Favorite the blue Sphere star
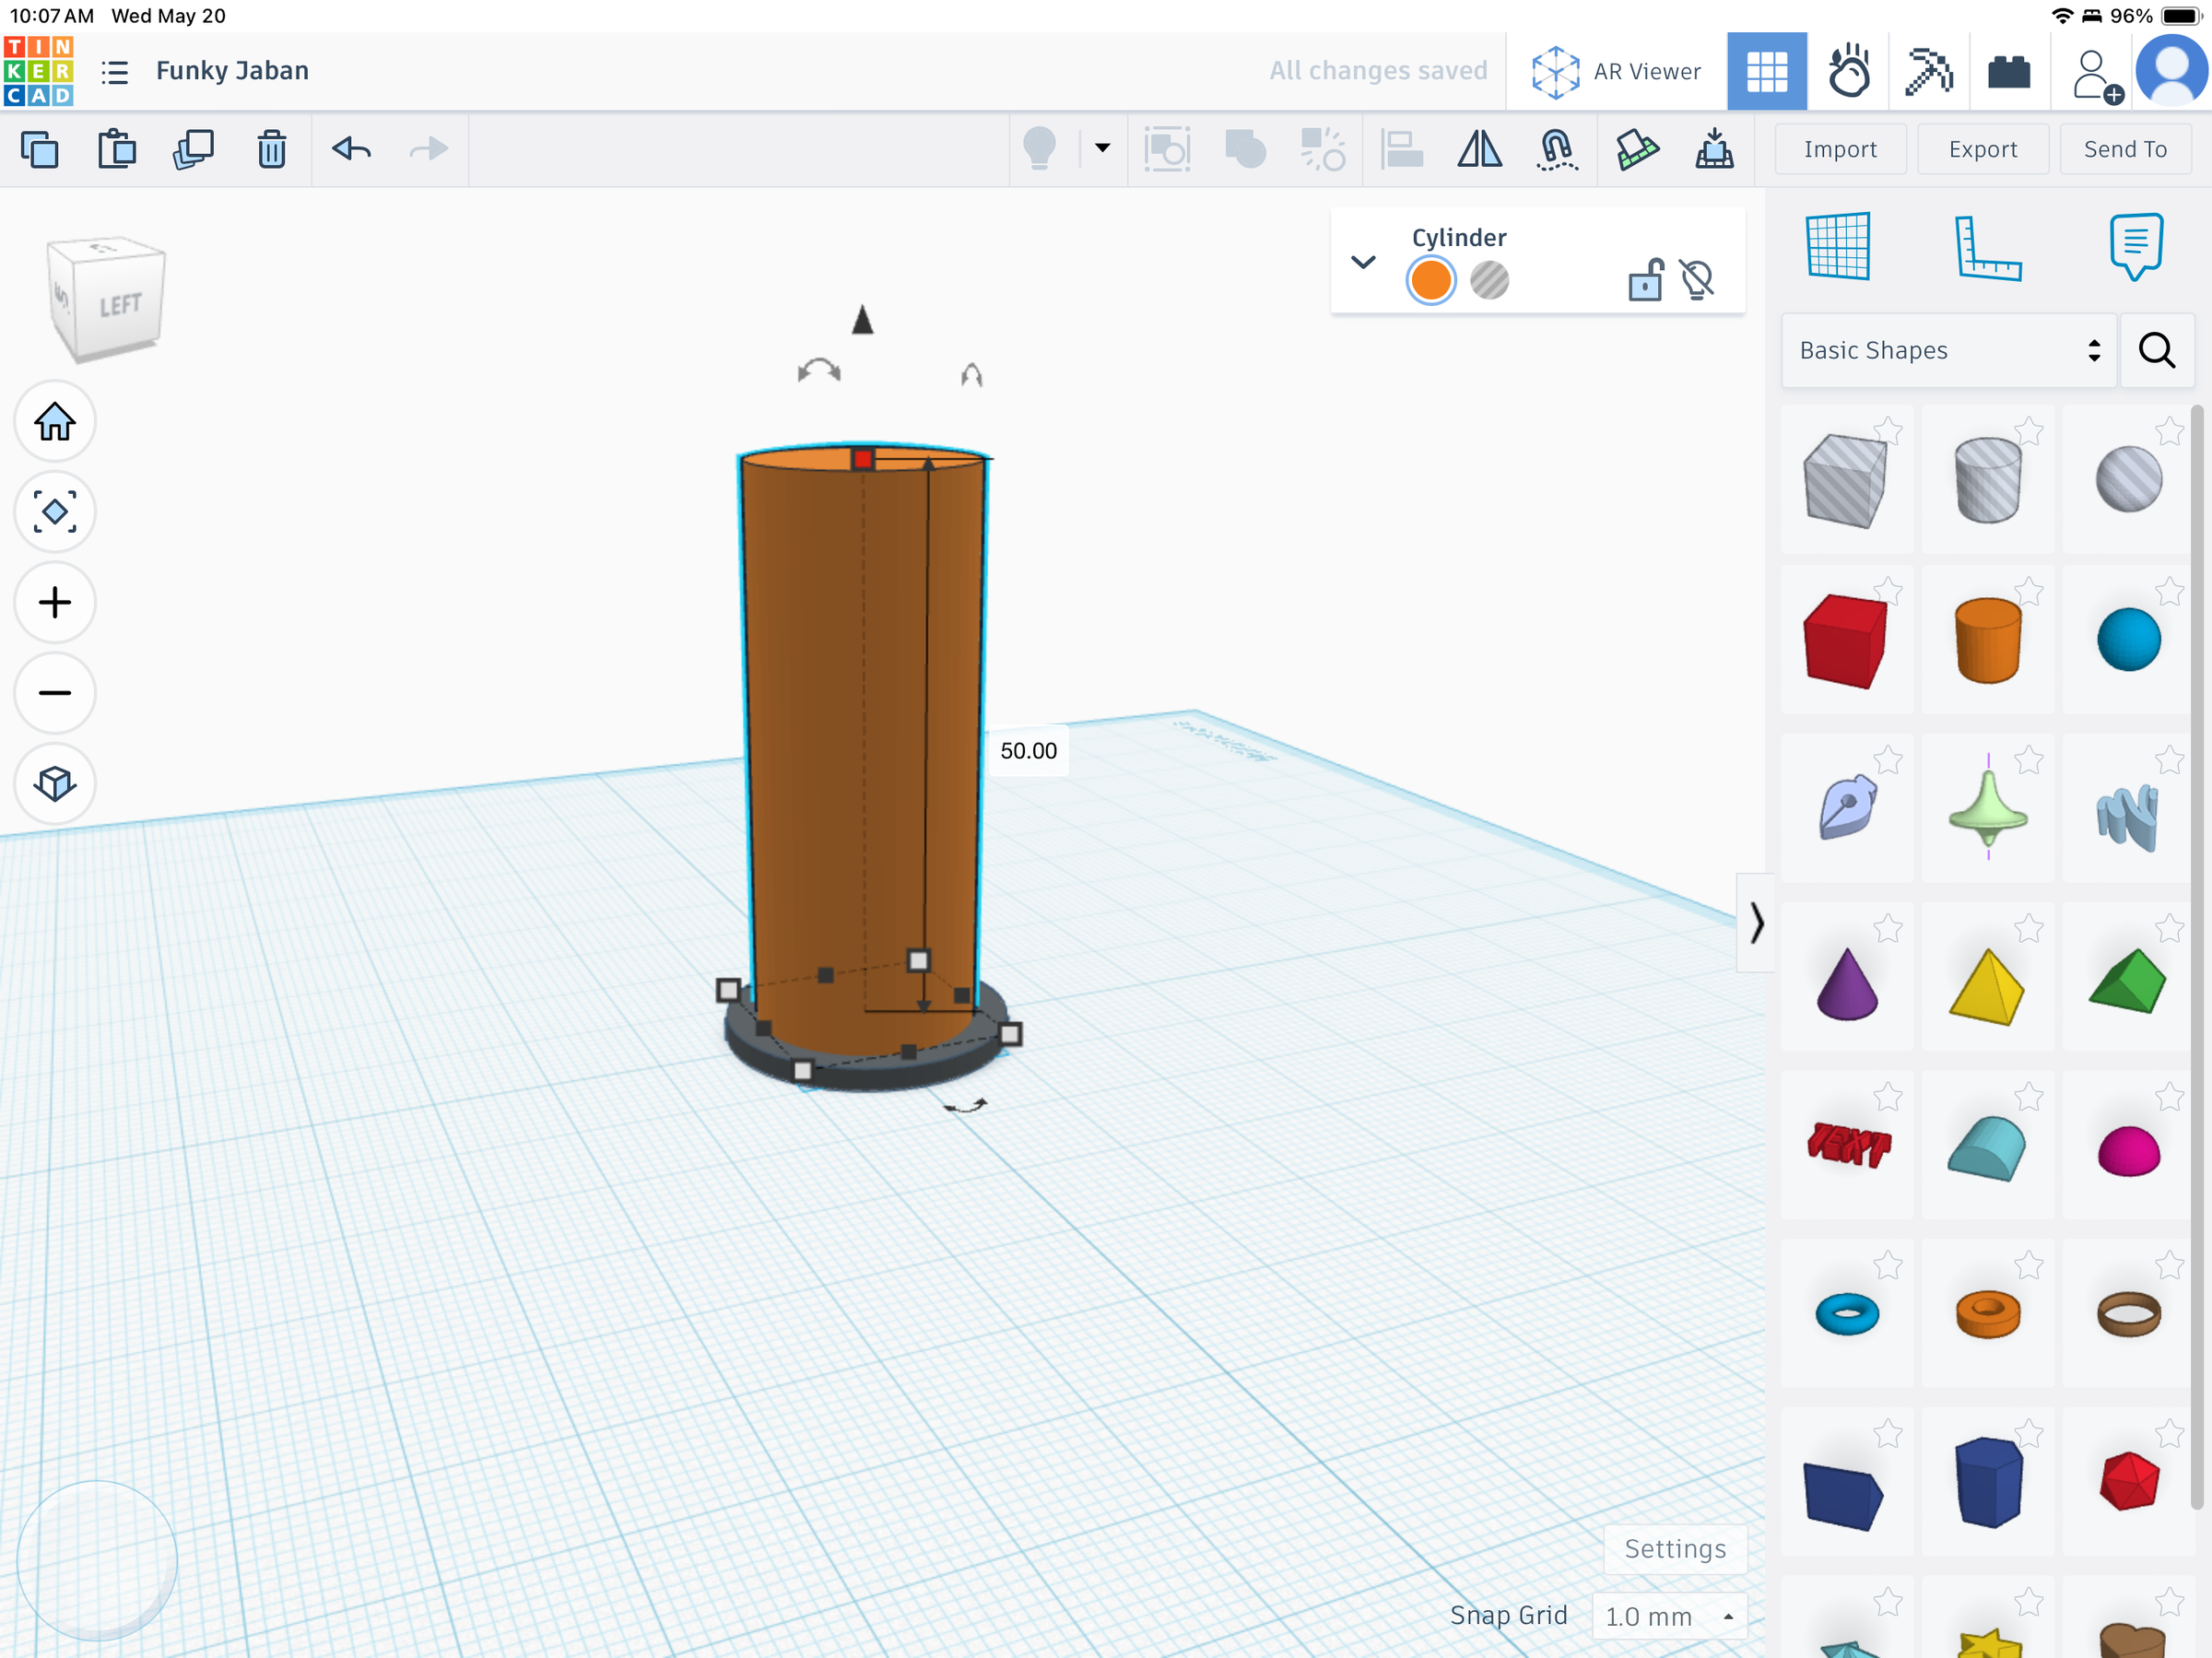The height and width of the screenshot is (1658, 2212). pyautogui.click(x=2169, y=590)
